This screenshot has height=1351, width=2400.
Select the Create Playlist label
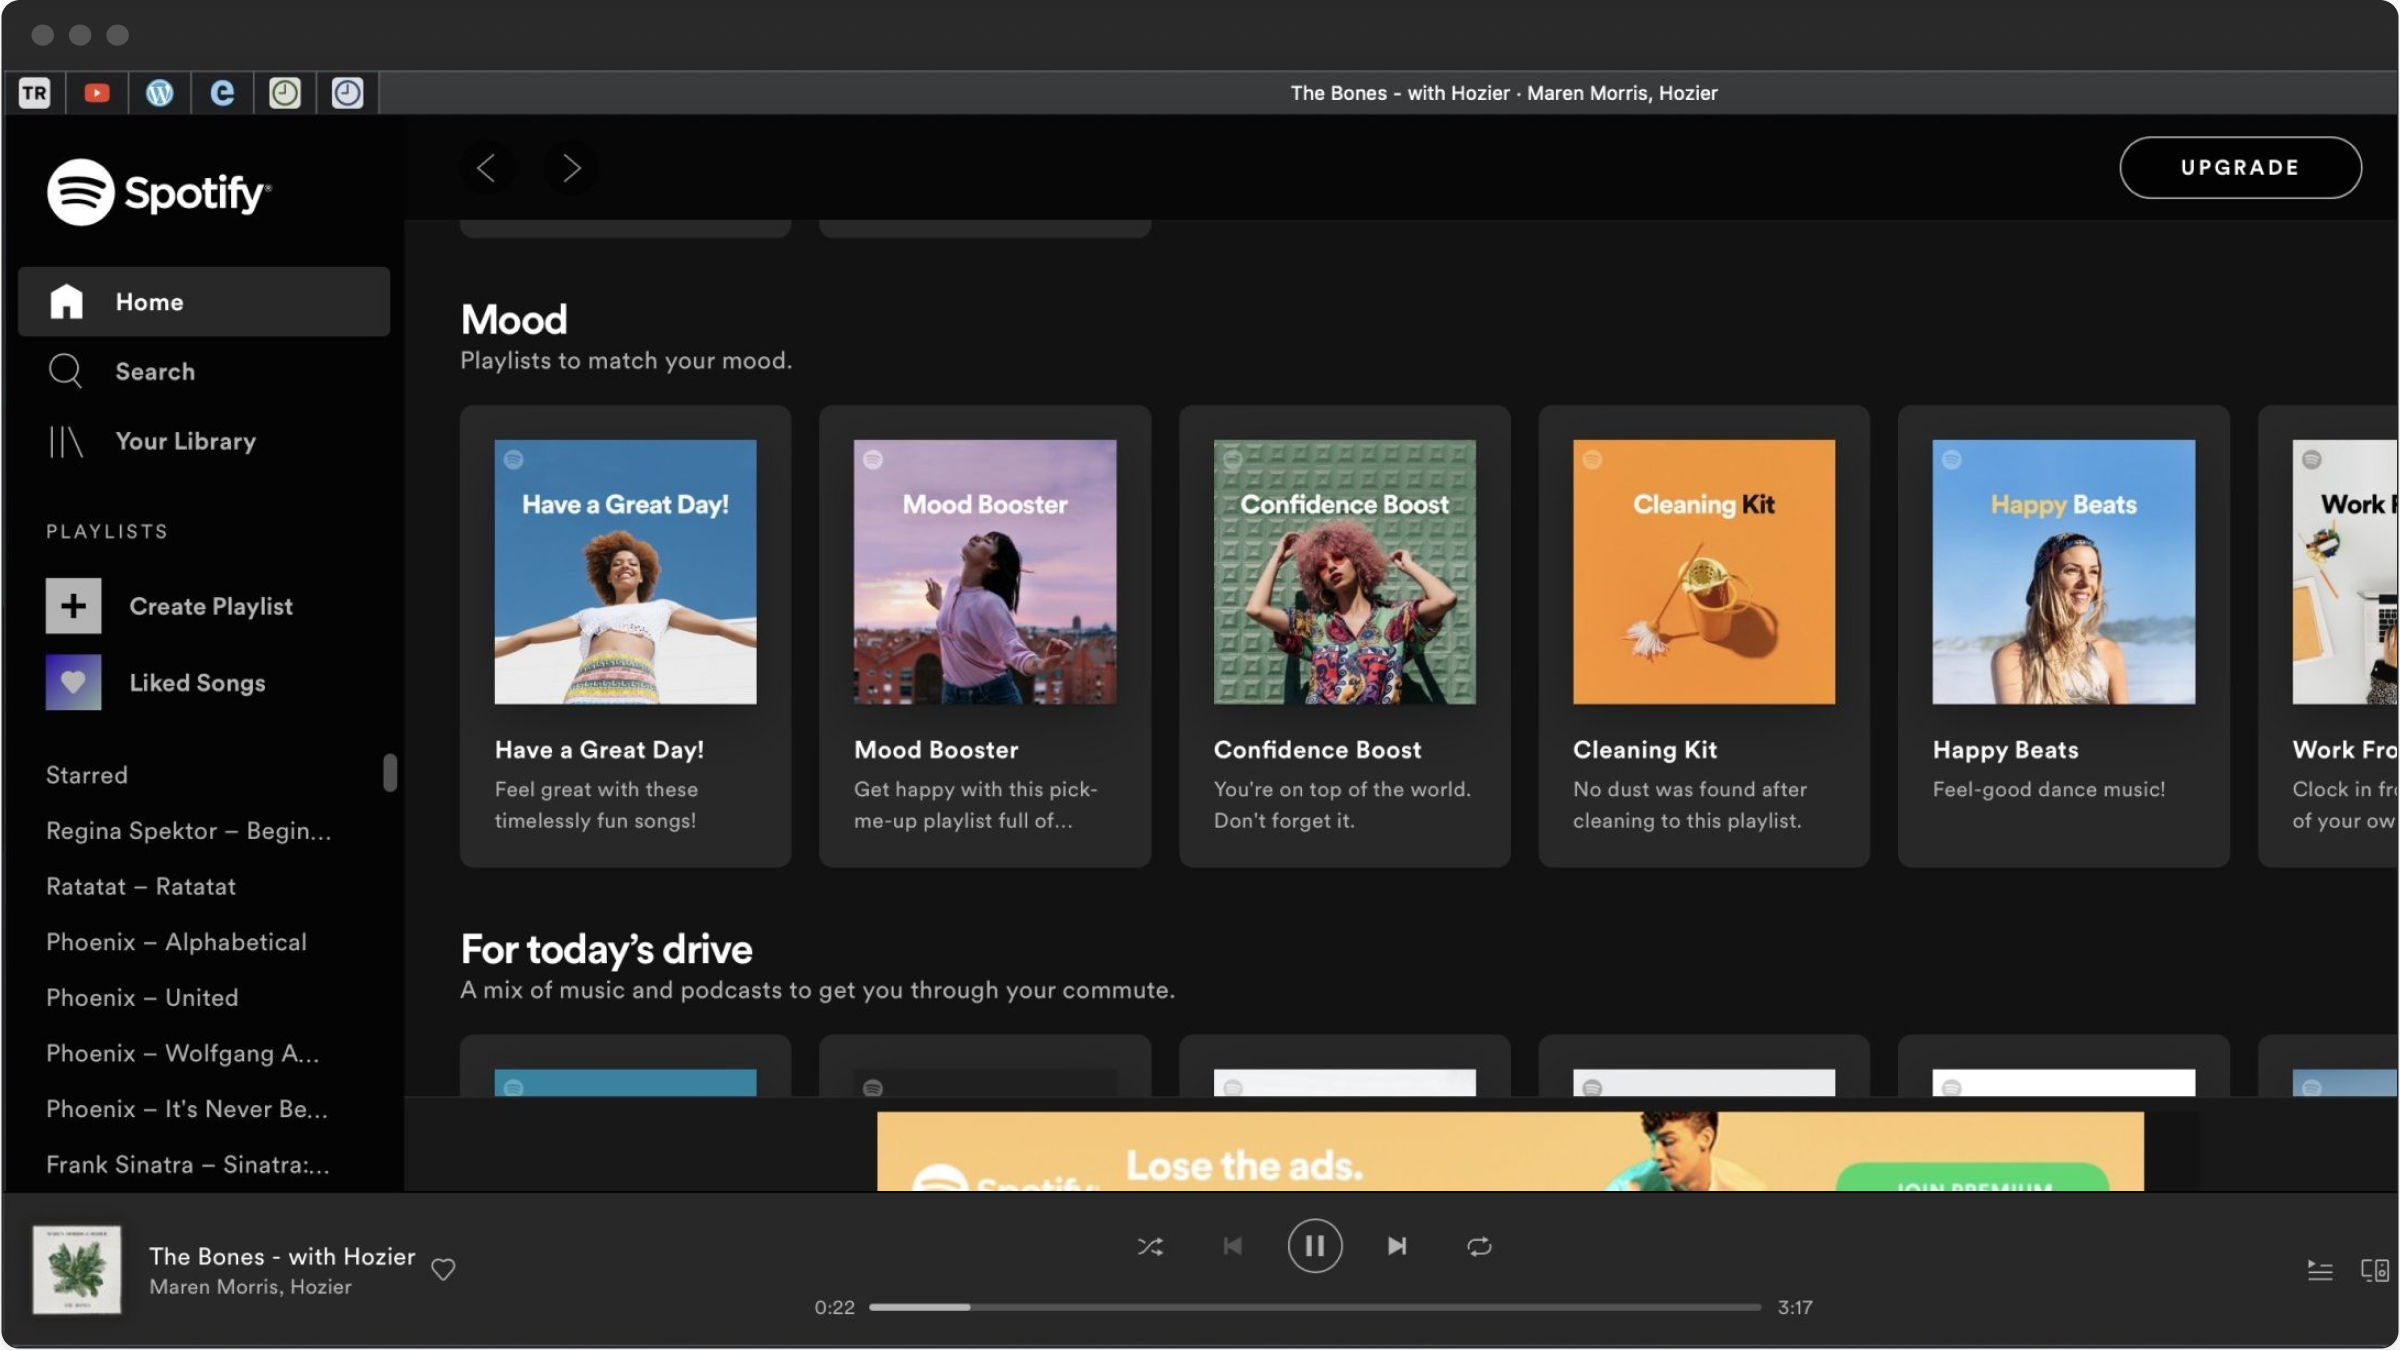coord(211,606)
